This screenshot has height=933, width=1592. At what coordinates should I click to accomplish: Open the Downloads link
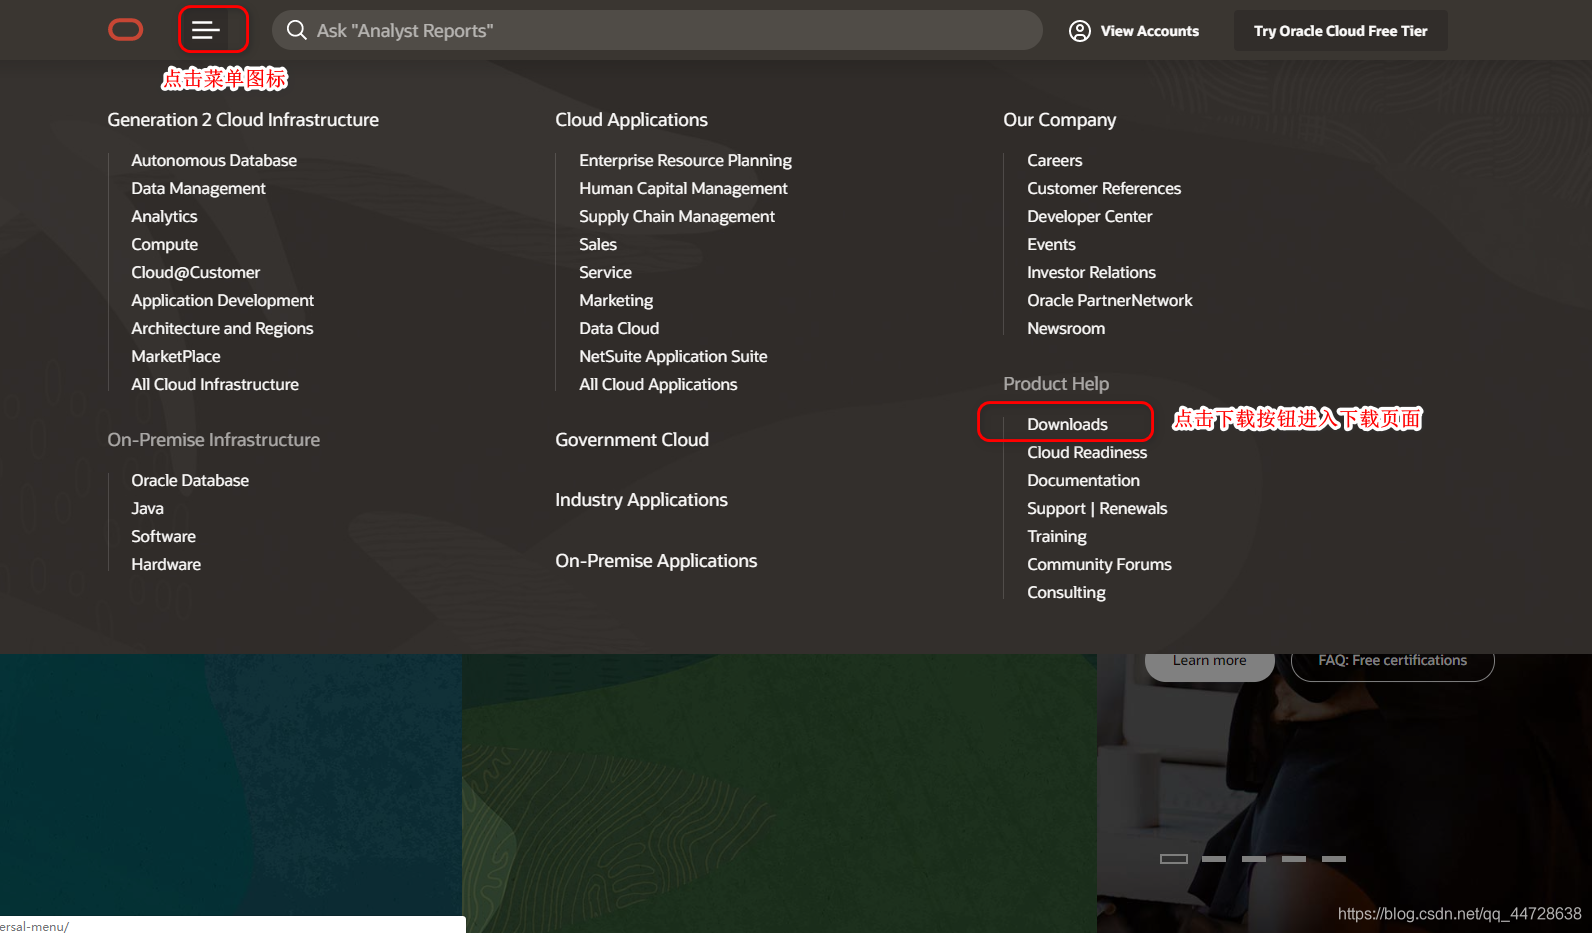1067,424
